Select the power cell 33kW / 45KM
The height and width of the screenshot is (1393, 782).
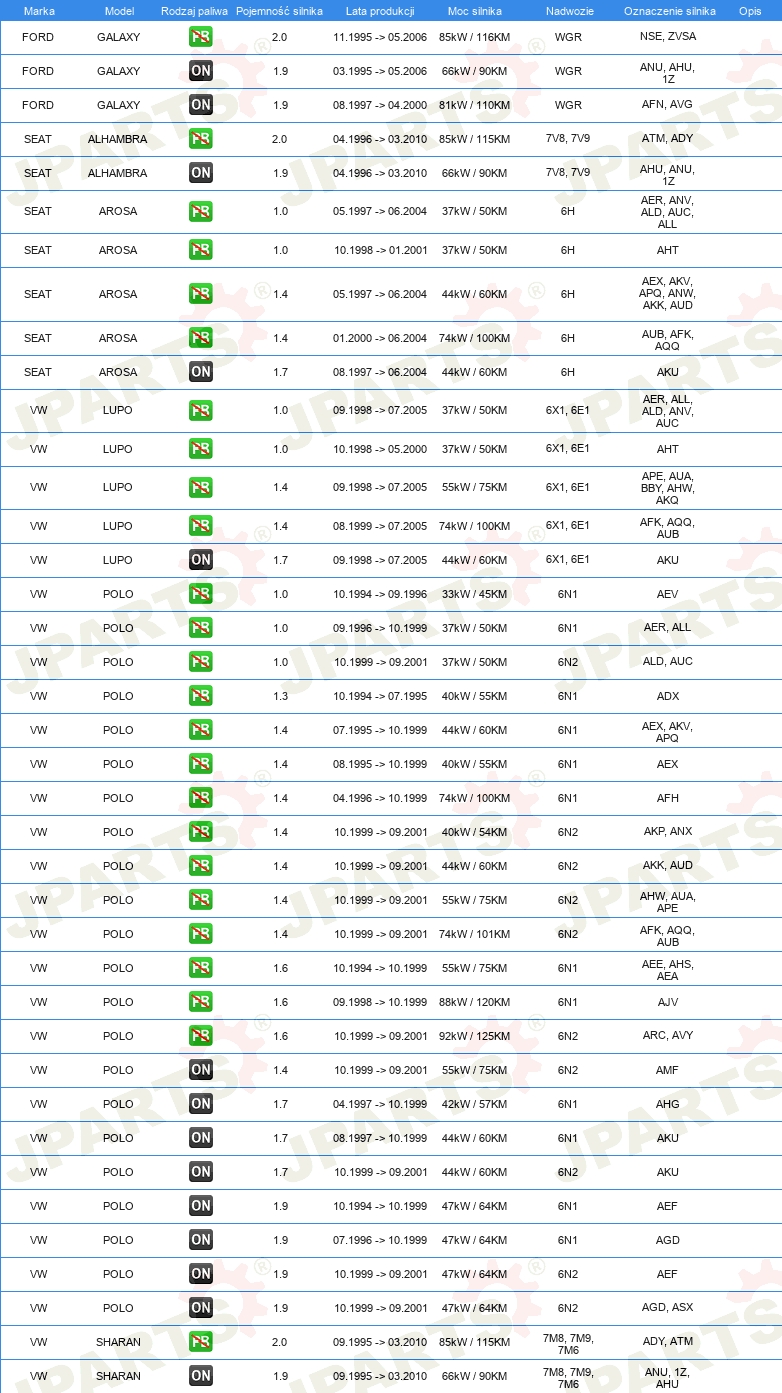click(474, 594)
